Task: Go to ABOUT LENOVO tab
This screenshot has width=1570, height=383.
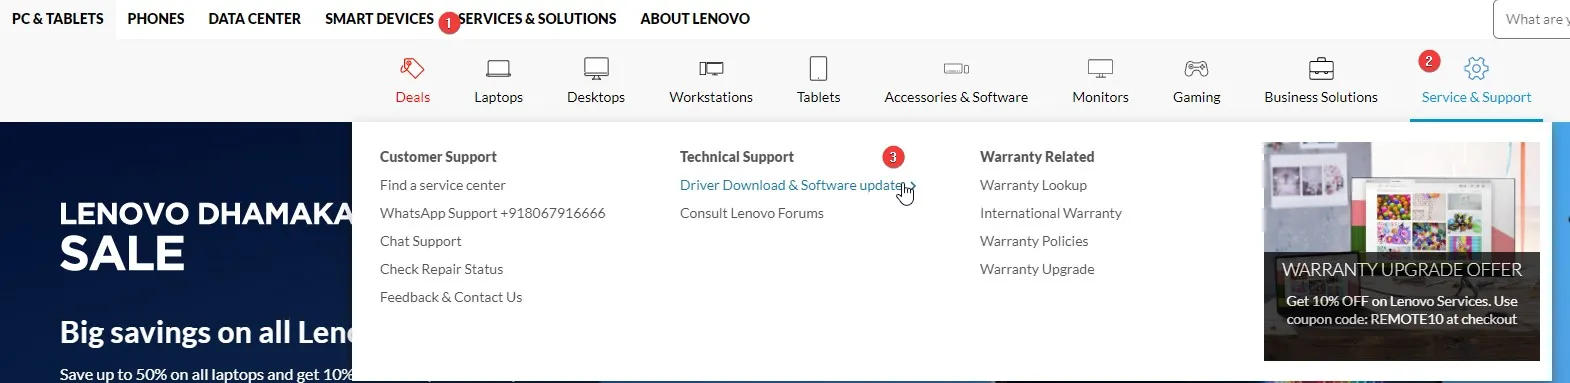Action: [x=695, y=19]
